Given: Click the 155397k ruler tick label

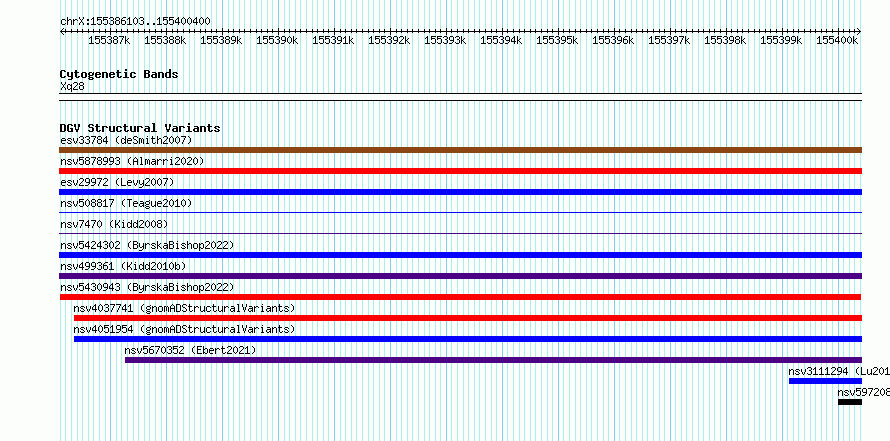Looking at the screenshot, I should [669, 40].
